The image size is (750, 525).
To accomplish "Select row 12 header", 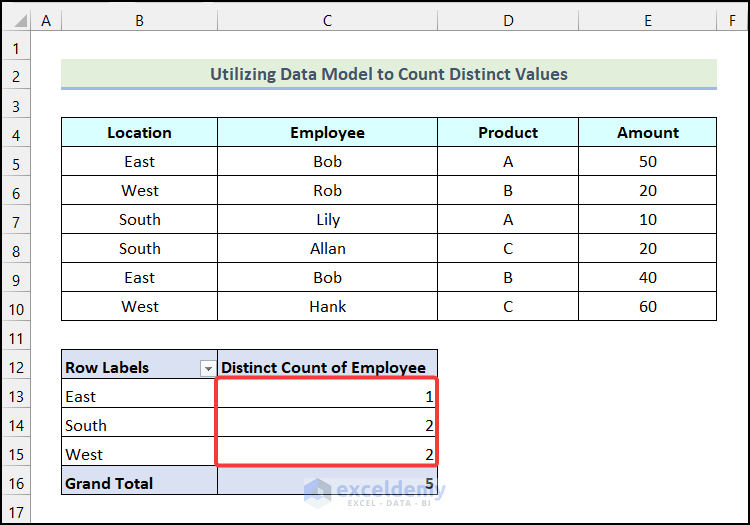I will [x=16, y=368].
